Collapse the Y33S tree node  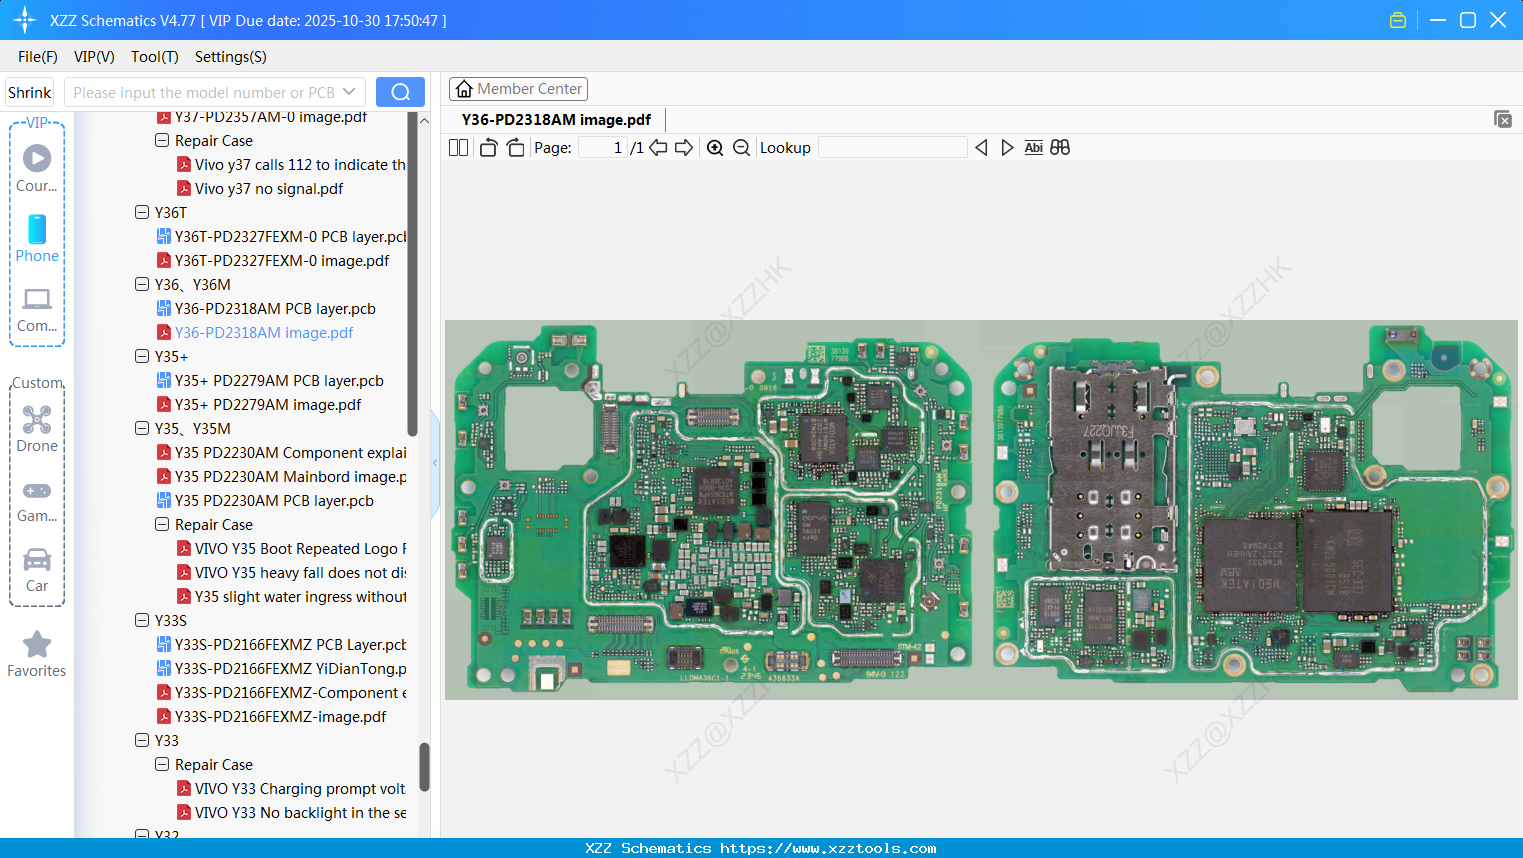point(142,620)
